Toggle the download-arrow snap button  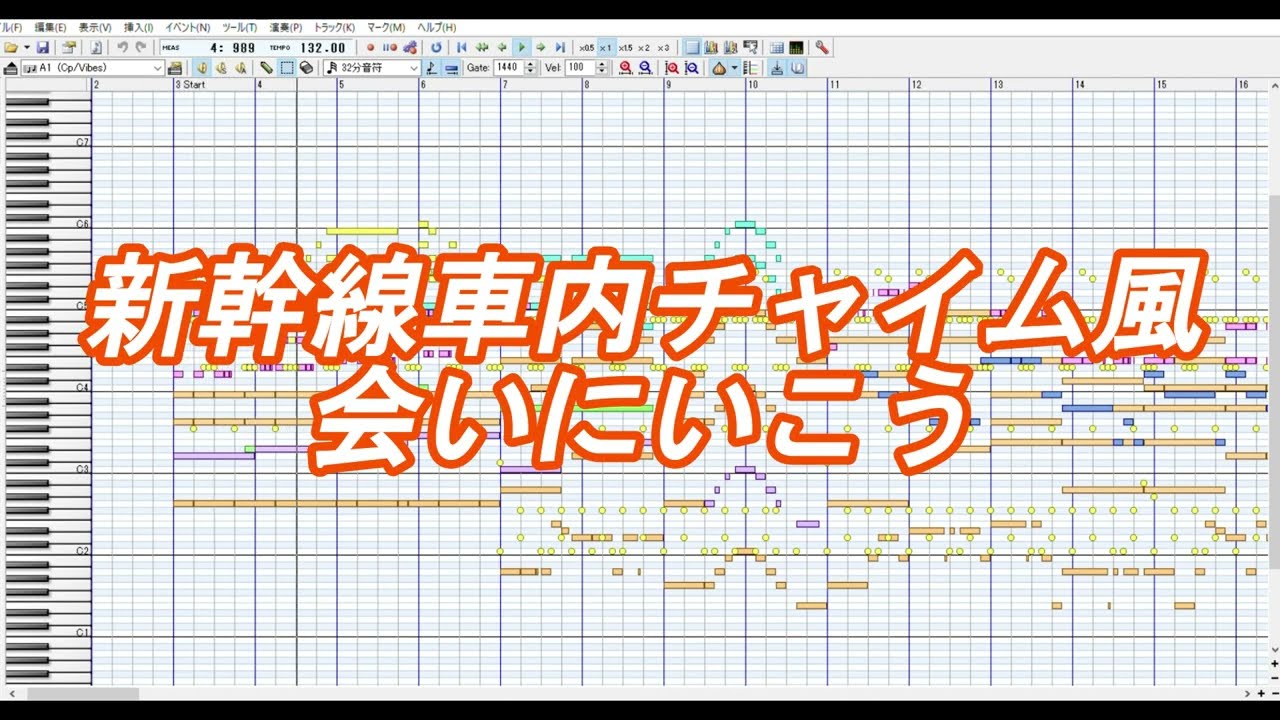tap(777, 67)
